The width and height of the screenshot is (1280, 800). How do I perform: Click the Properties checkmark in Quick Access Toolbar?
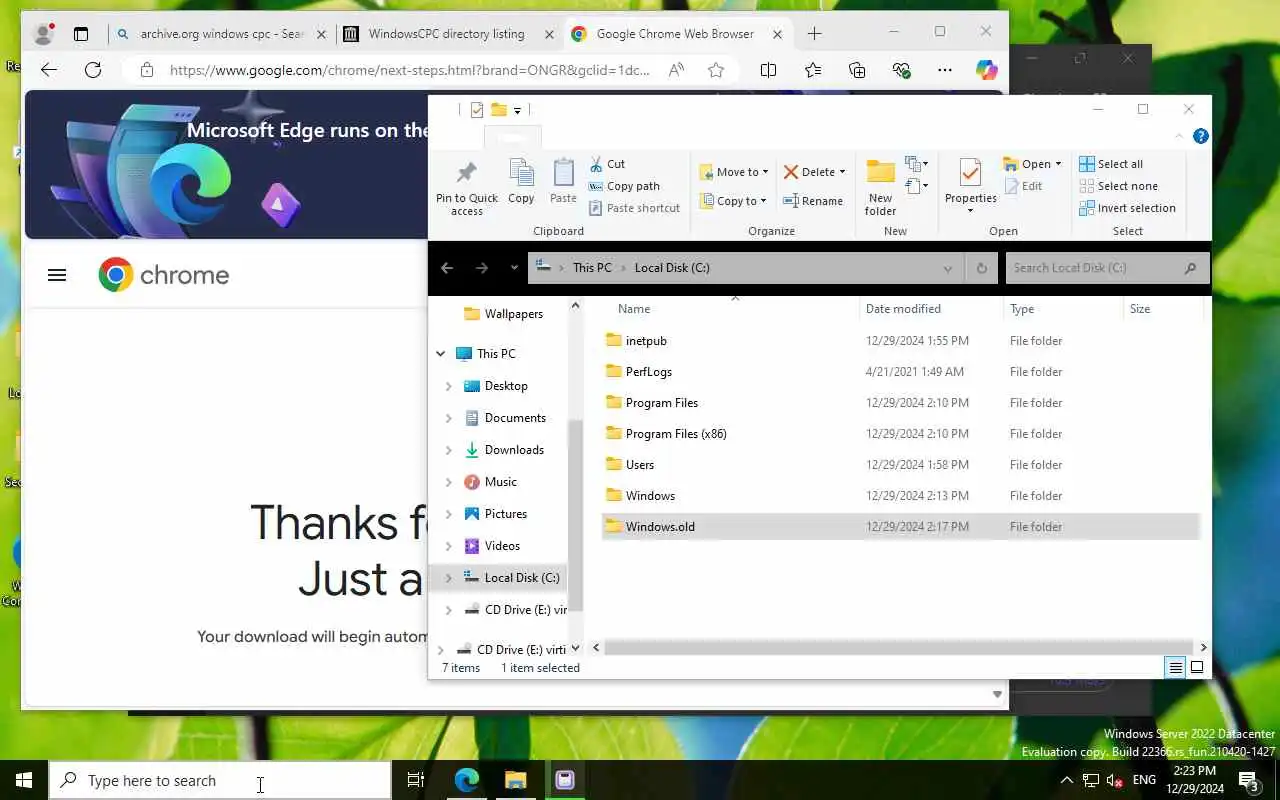(x=477, y=110)
